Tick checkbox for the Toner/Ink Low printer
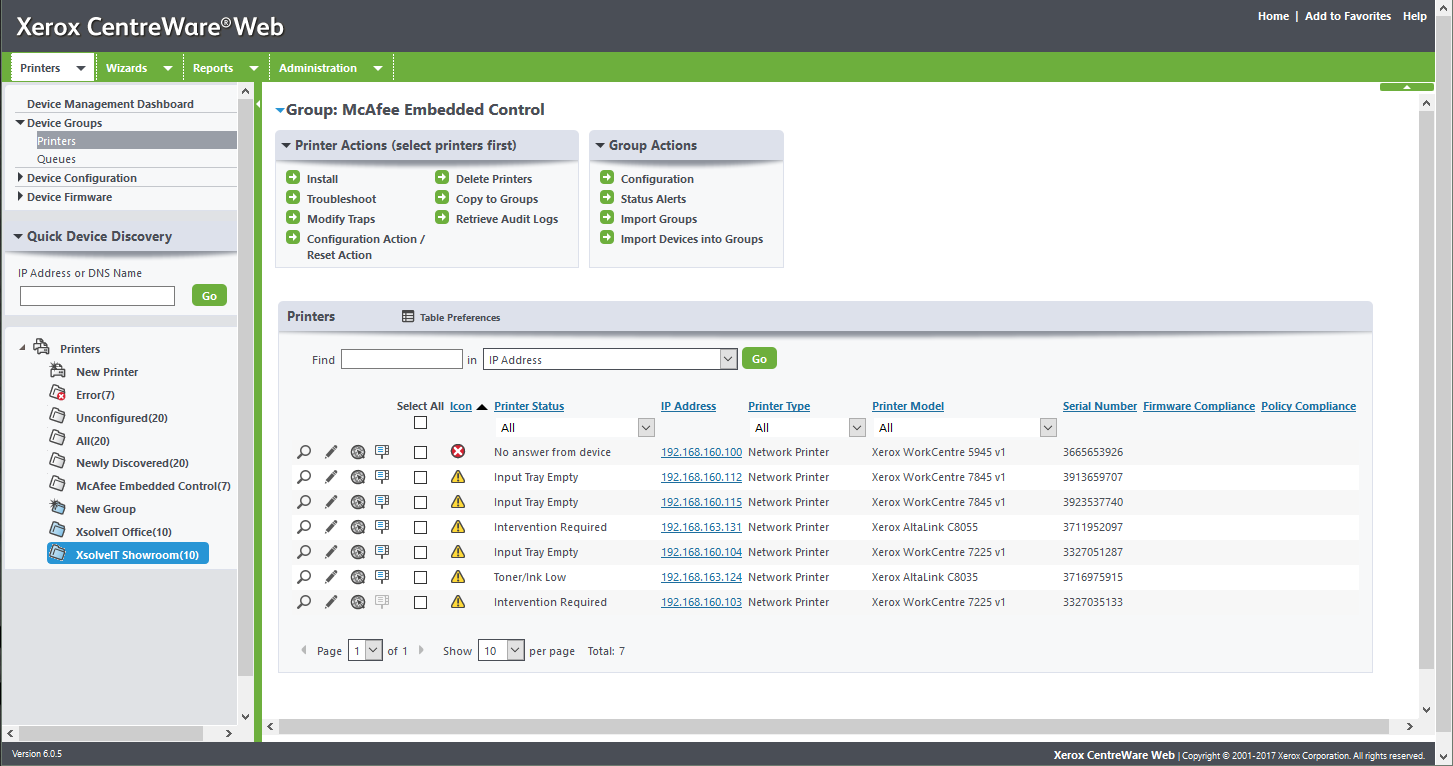Image resolution: width=1453 pixels, height=766 pixels. tap(420, 577)
